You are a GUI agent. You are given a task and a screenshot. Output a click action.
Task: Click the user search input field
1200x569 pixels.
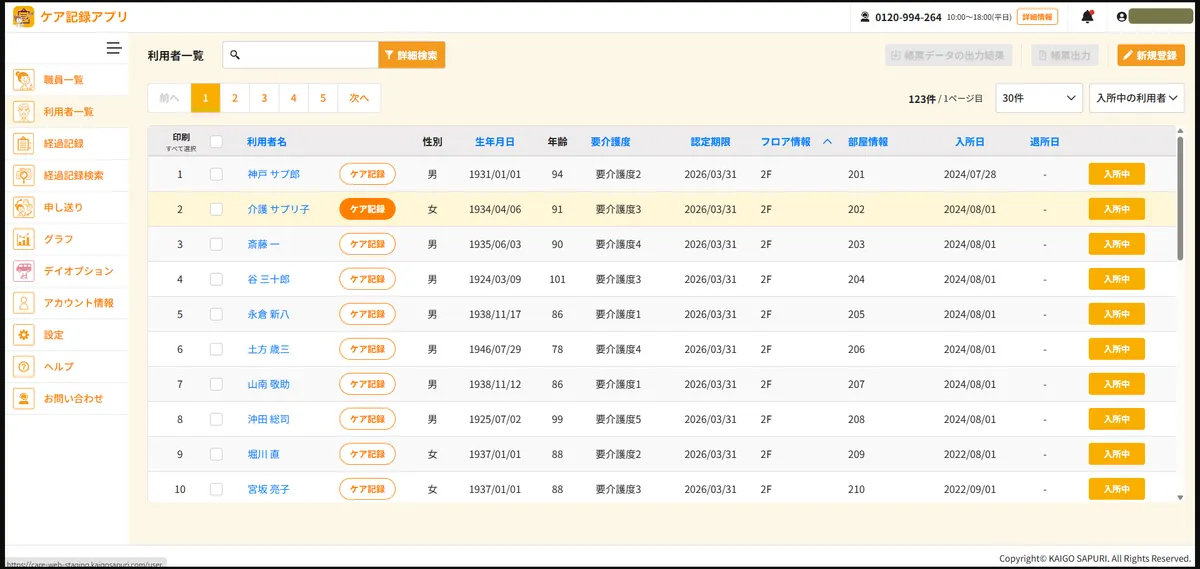point(300,55)
